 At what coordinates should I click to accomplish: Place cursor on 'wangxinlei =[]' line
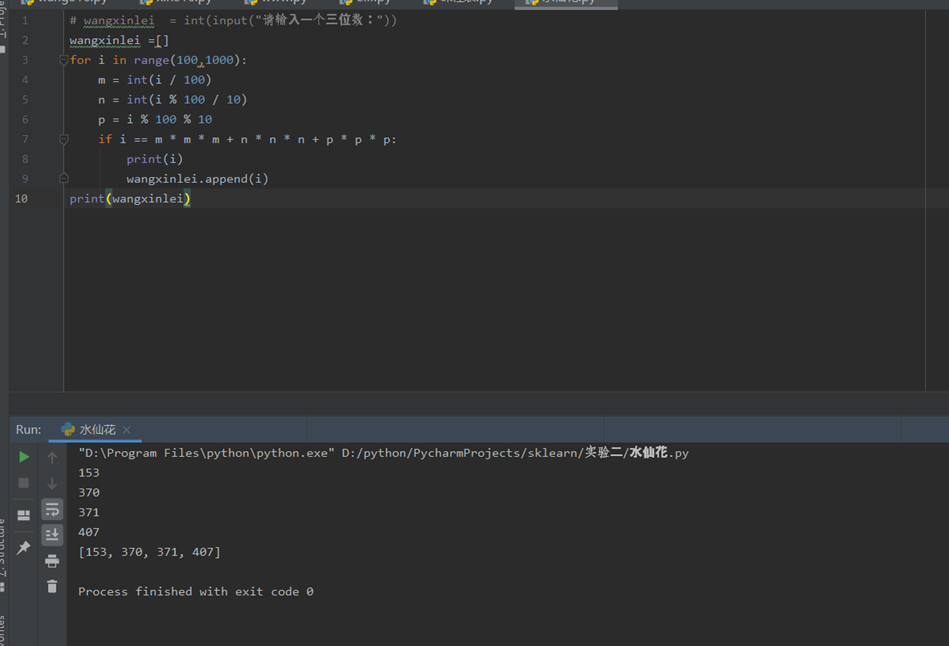[x=119, y=41]
